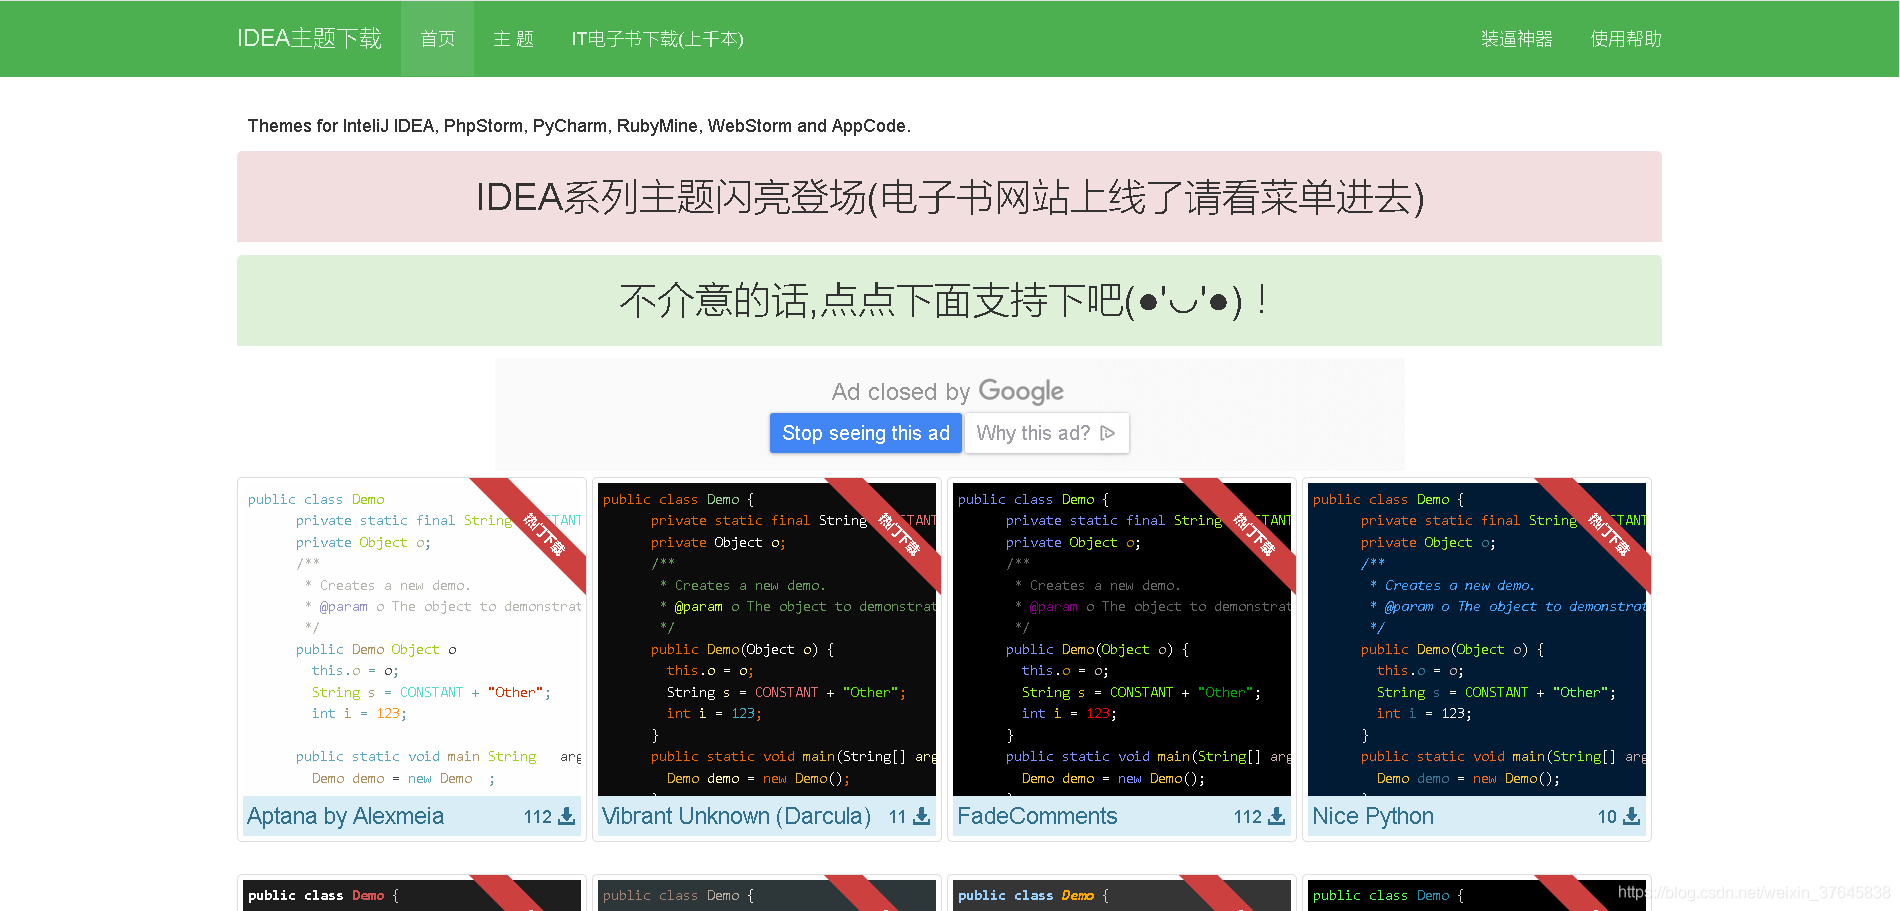Open the 主题 menu item
Image resolution: width=1900 pixels, height=911 pixels.
point(513,39)
